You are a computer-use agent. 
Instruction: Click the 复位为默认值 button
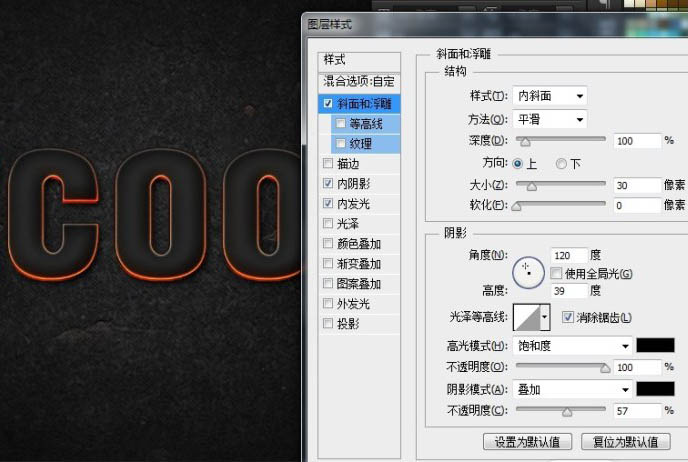coord(625,441)
